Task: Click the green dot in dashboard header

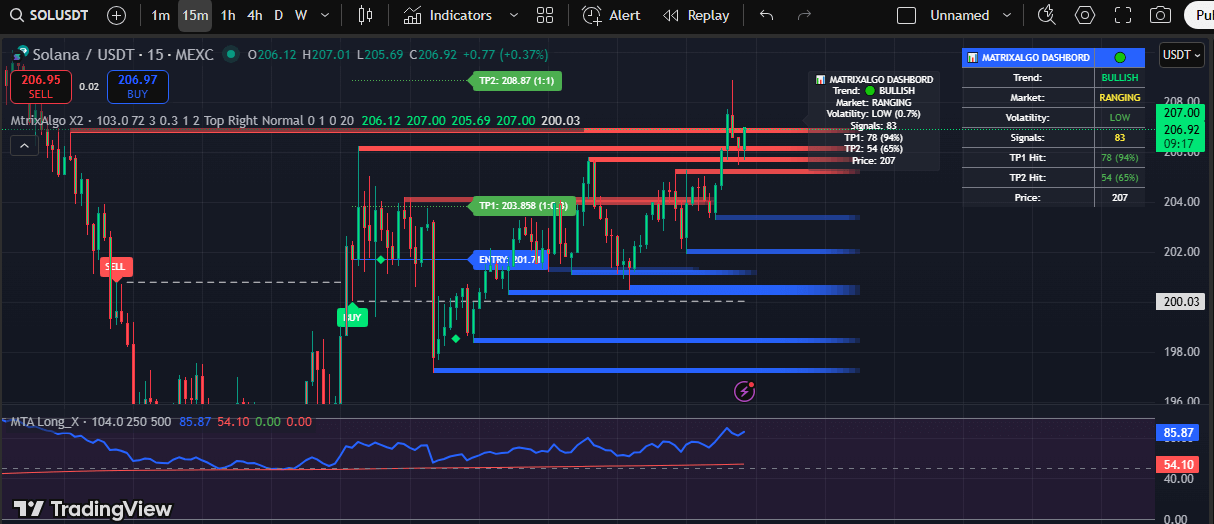Action: (1120, 58)
